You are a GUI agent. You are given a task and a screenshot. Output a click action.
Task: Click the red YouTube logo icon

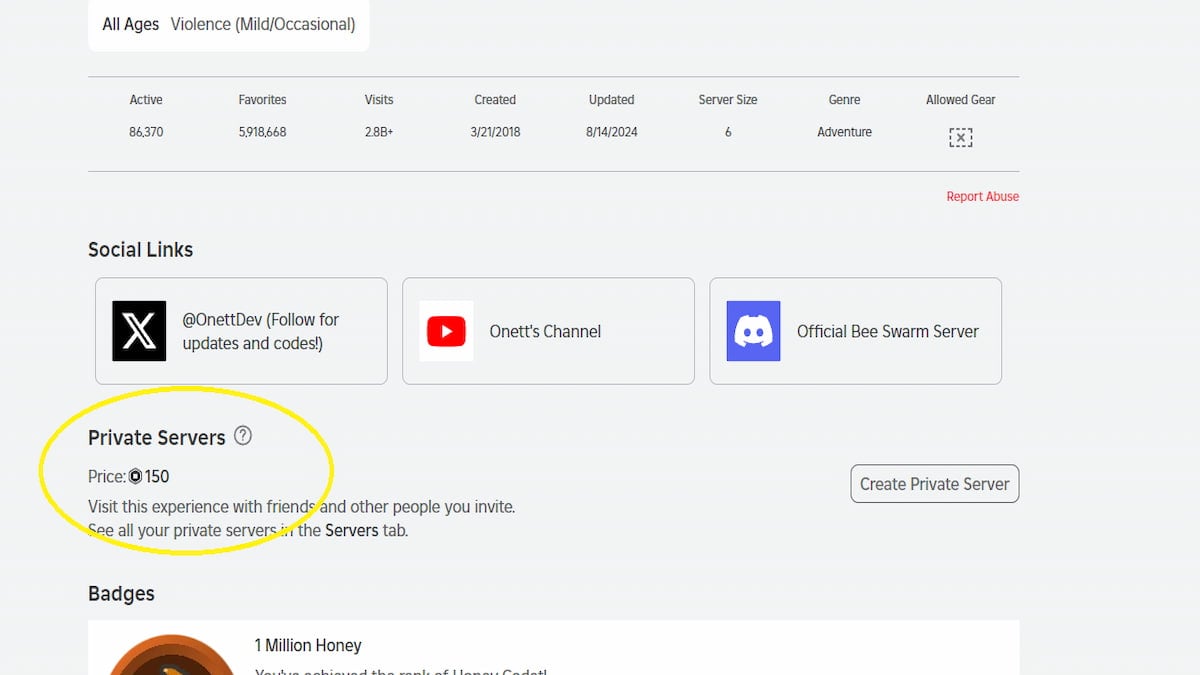446,331
